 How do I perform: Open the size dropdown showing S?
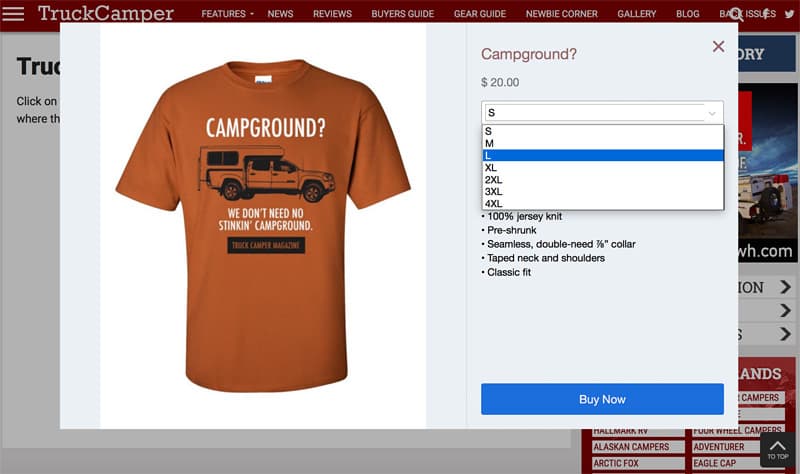[602, 112]
